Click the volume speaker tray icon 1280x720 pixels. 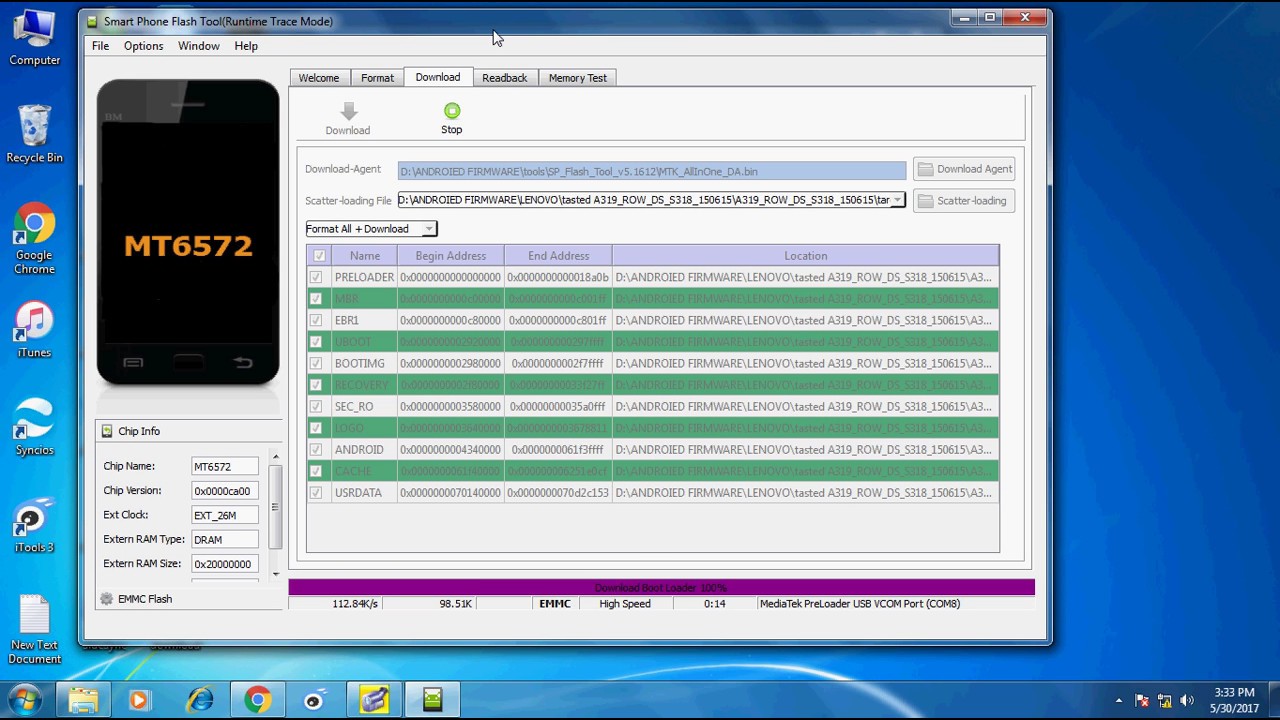1187,701
